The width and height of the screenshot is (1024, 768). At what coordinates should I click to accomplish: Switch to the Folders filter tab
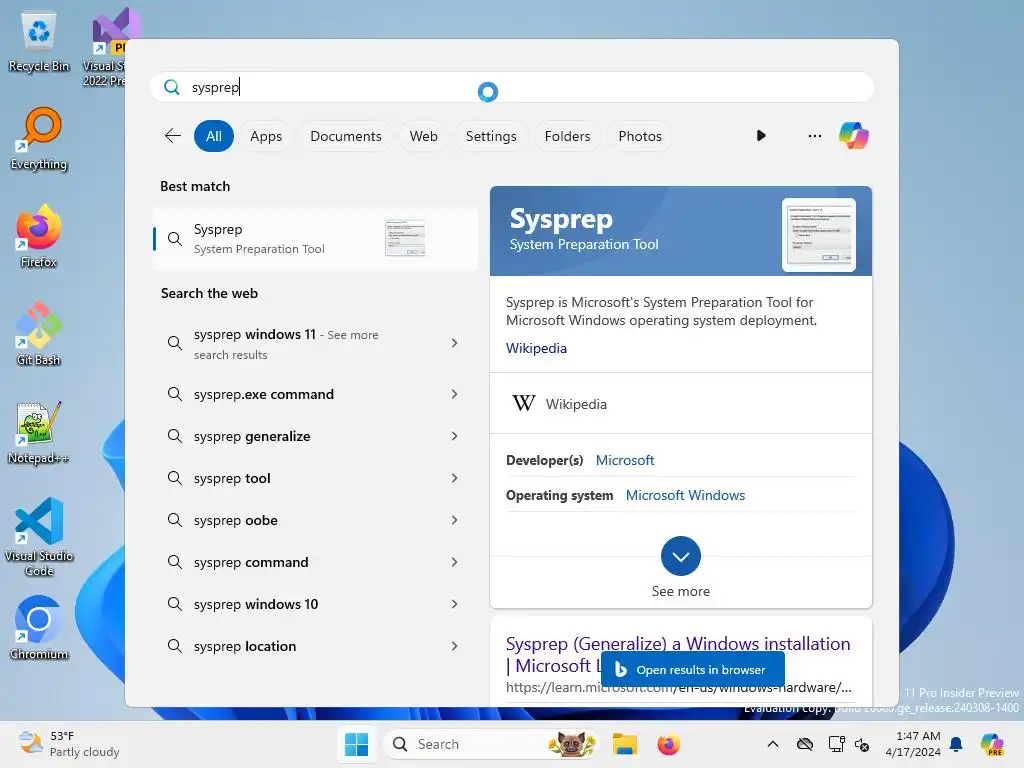567,136
